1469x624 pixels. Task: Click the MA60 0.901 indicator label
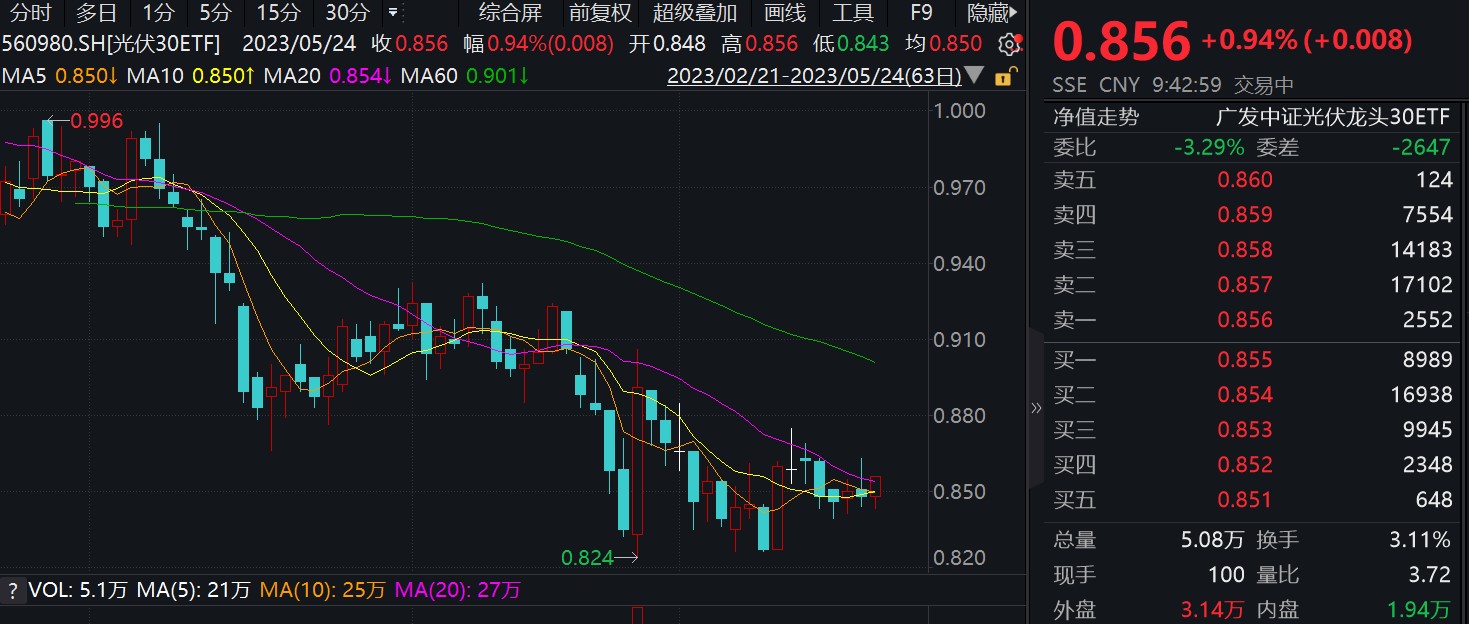tap(465, 76)
